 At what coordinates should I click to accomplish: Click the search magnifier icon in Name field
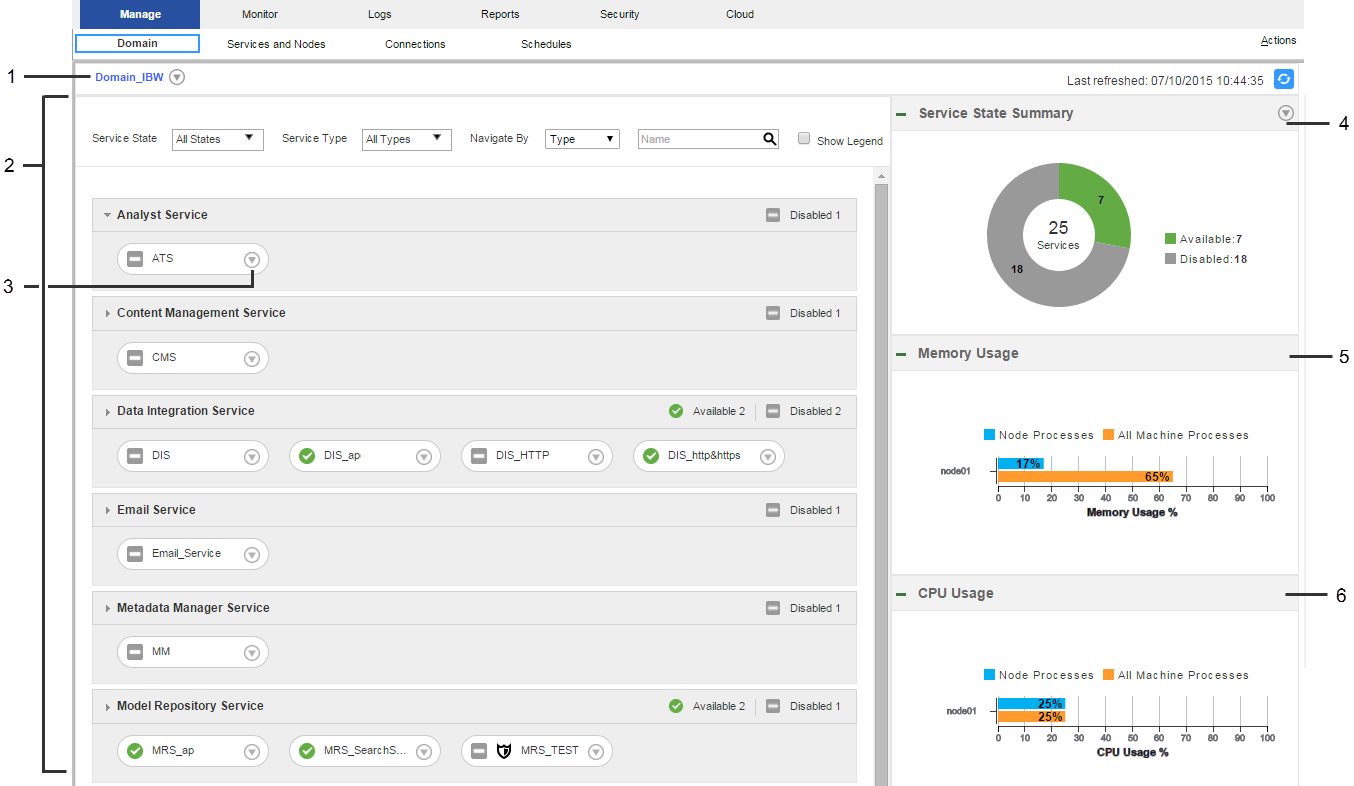pos(769,139)
